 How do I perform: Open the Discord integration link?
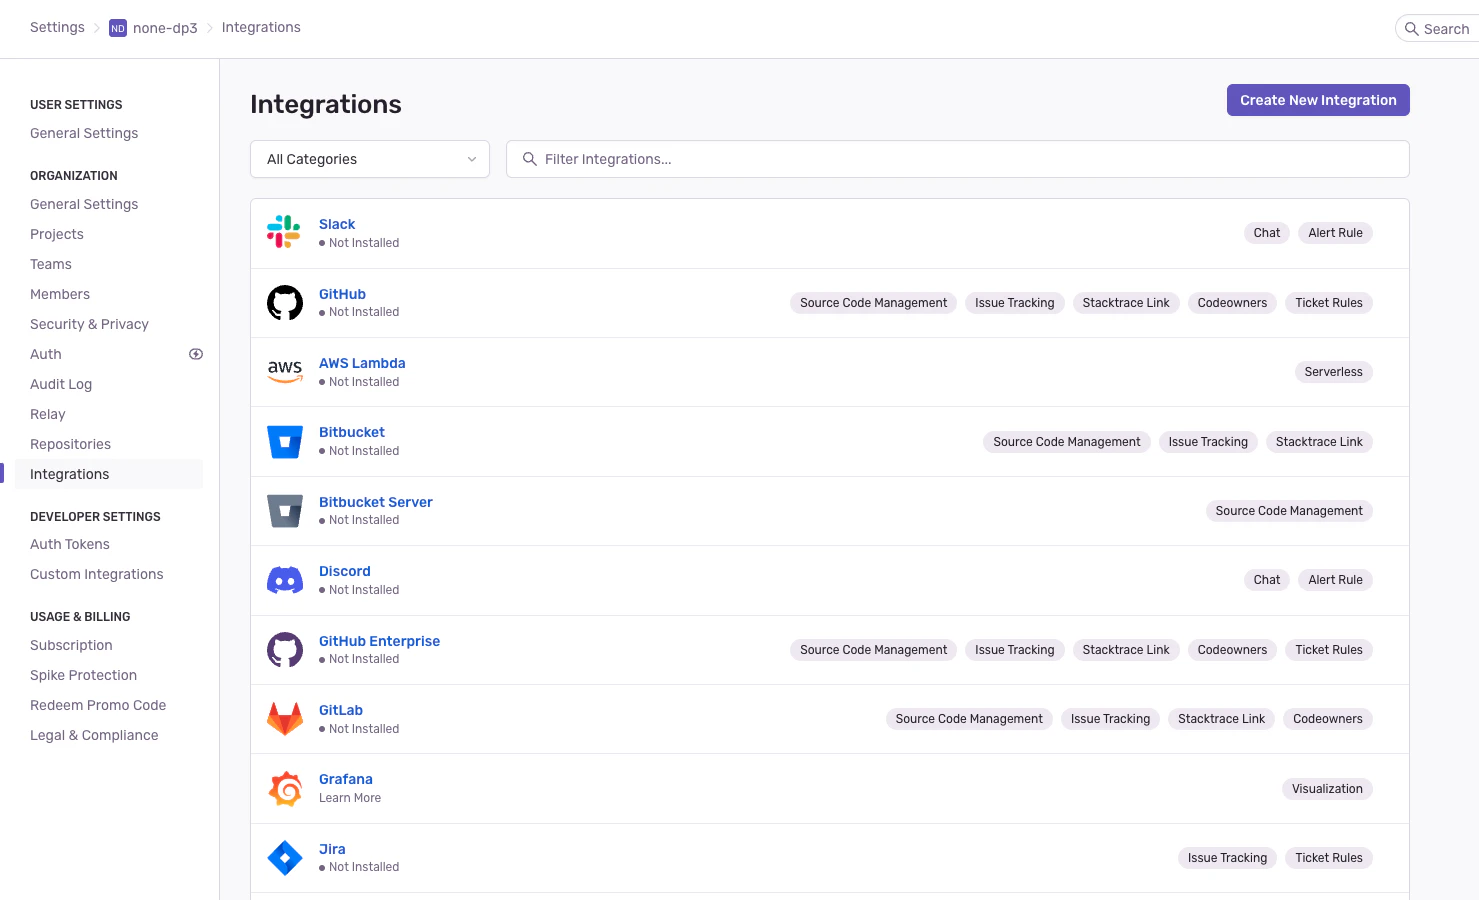[345, 571]
